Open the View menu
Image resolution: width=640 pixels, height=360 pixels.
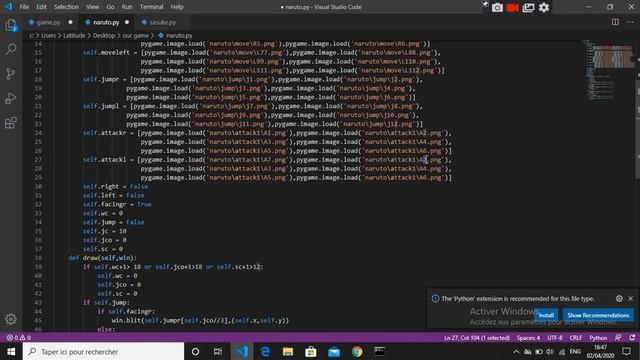(92, 7)
